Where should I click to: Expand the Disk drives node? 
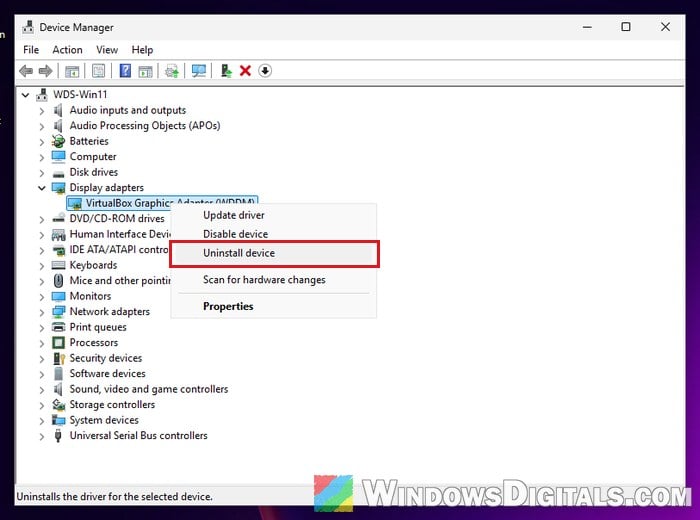point(42,173)
